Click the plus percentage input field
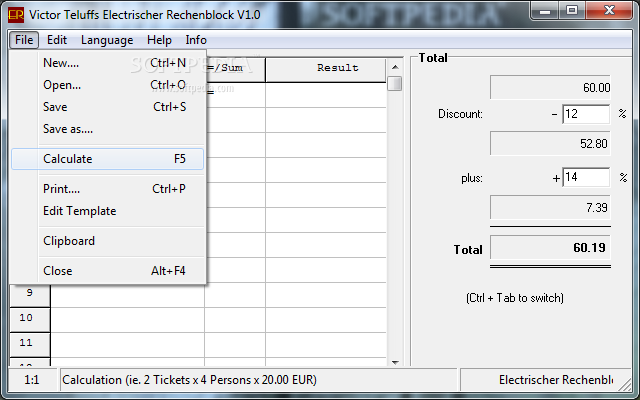 (x=586, y=177)
